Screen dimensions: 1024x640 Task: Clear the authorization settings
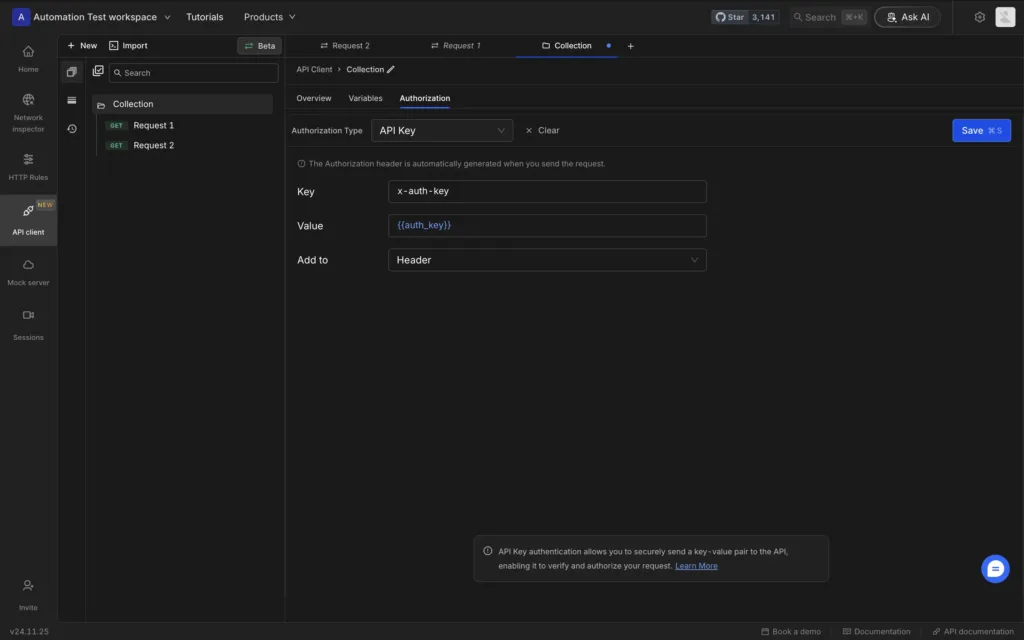point(542,131)
